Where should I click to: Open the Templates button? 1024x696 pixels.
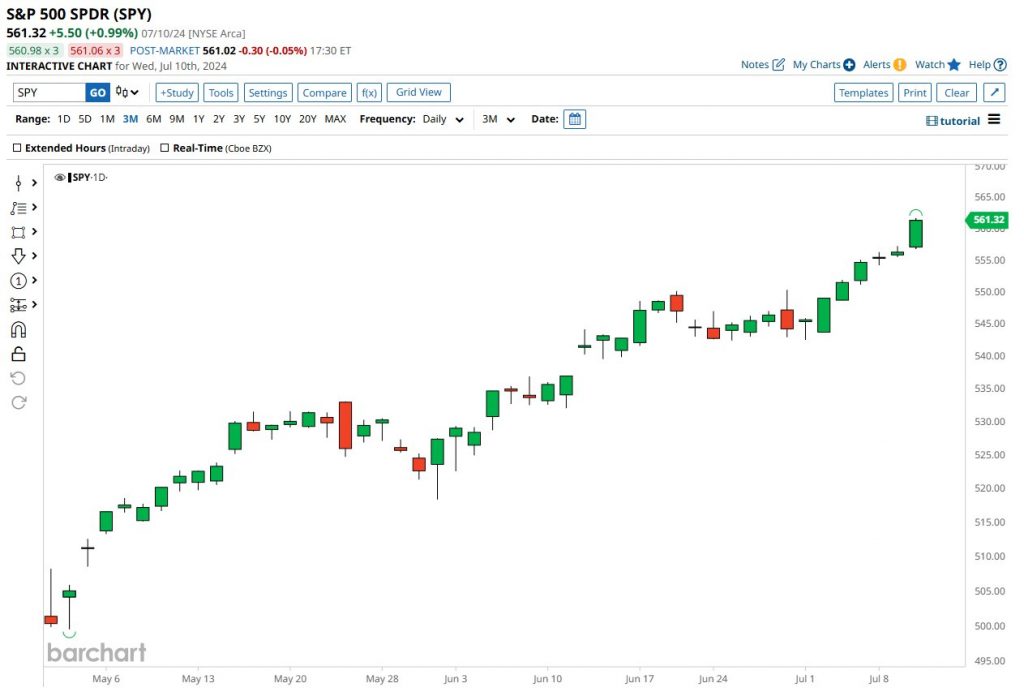(863, 93)
